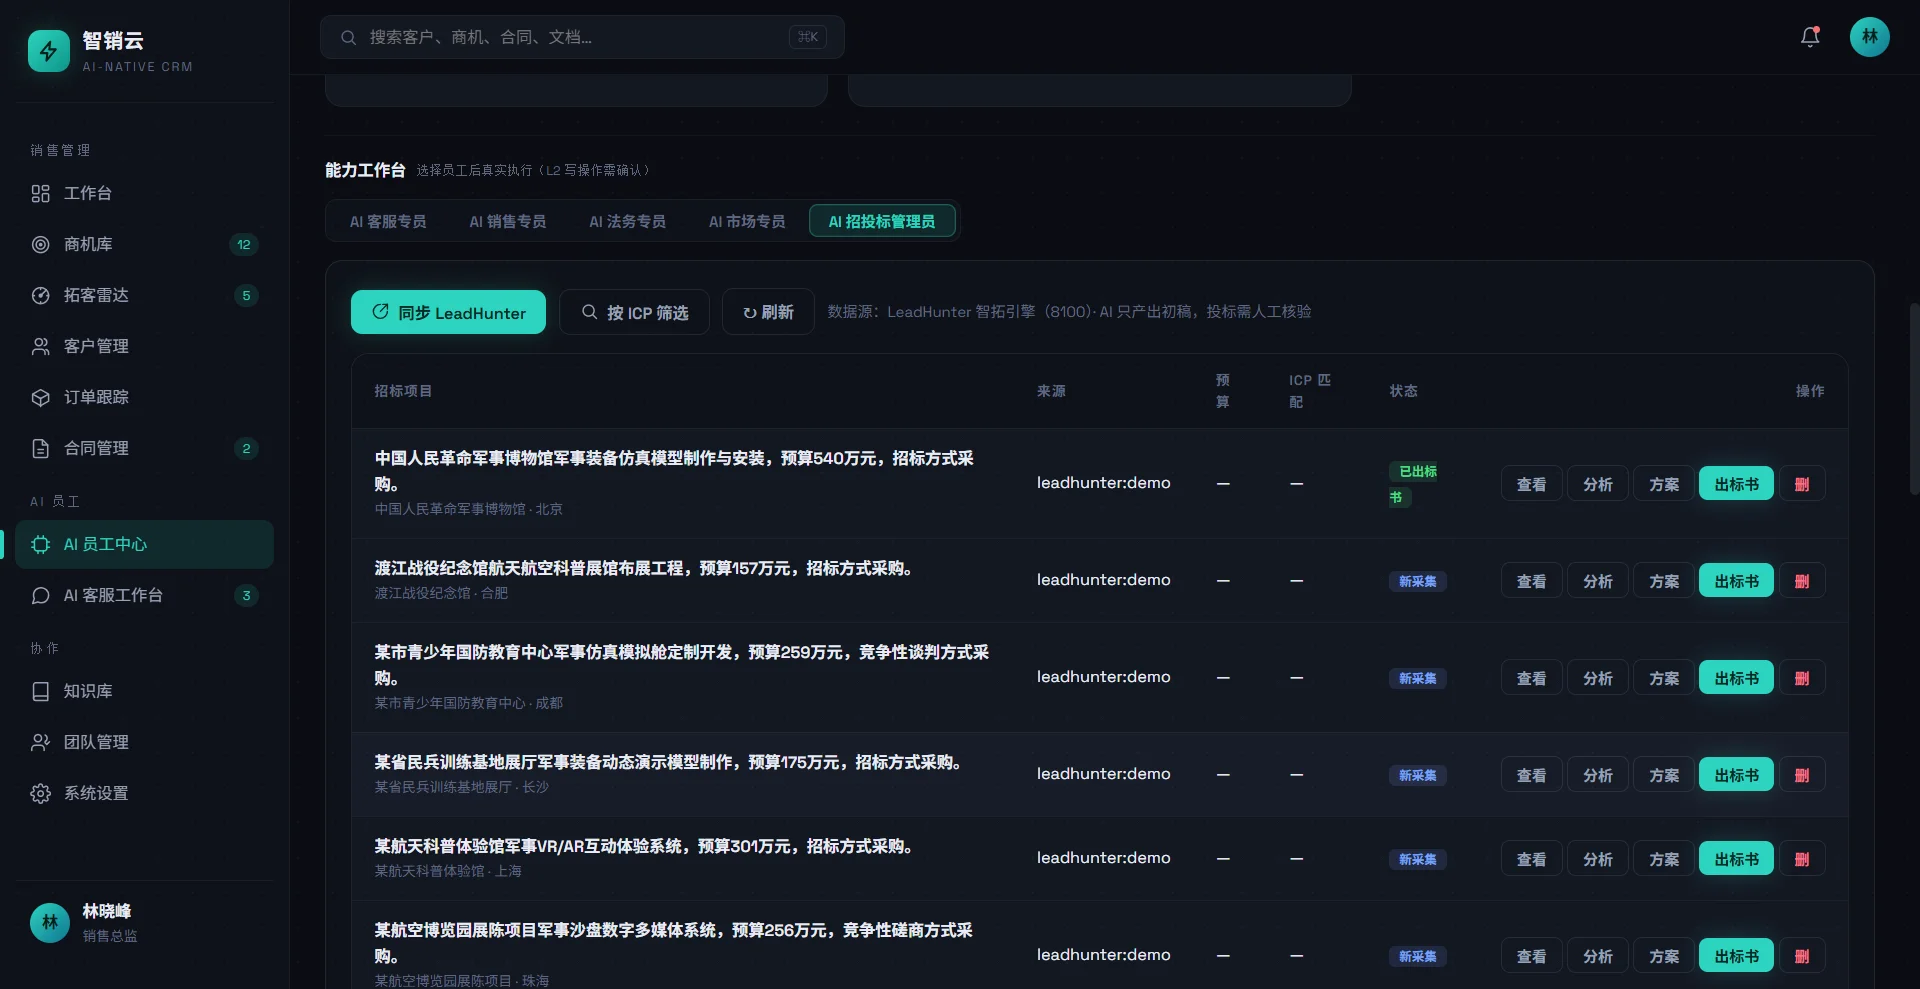Delete the 某航天科普体验馆 tender row
The height and width of the screenshot is (989, 1920).
click(1802, 859)
